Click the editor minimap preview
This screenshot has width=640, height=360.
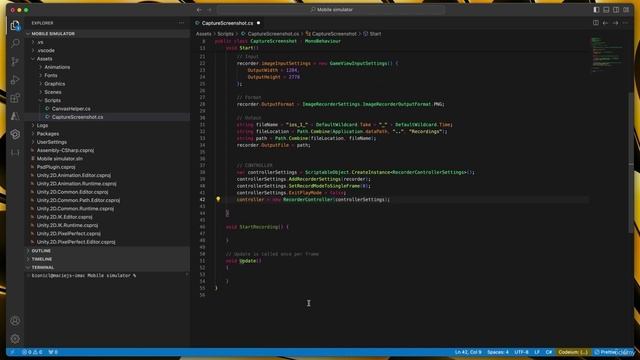[607, 55]
